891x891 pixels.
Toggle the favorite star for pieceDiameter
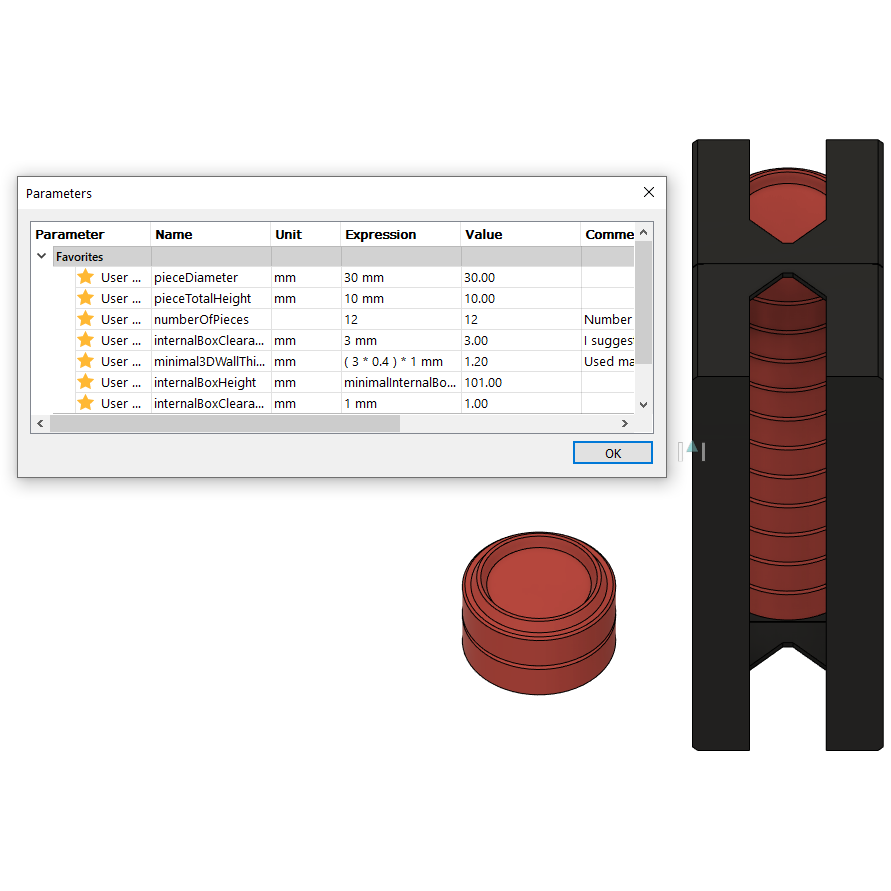click(85, 277)
